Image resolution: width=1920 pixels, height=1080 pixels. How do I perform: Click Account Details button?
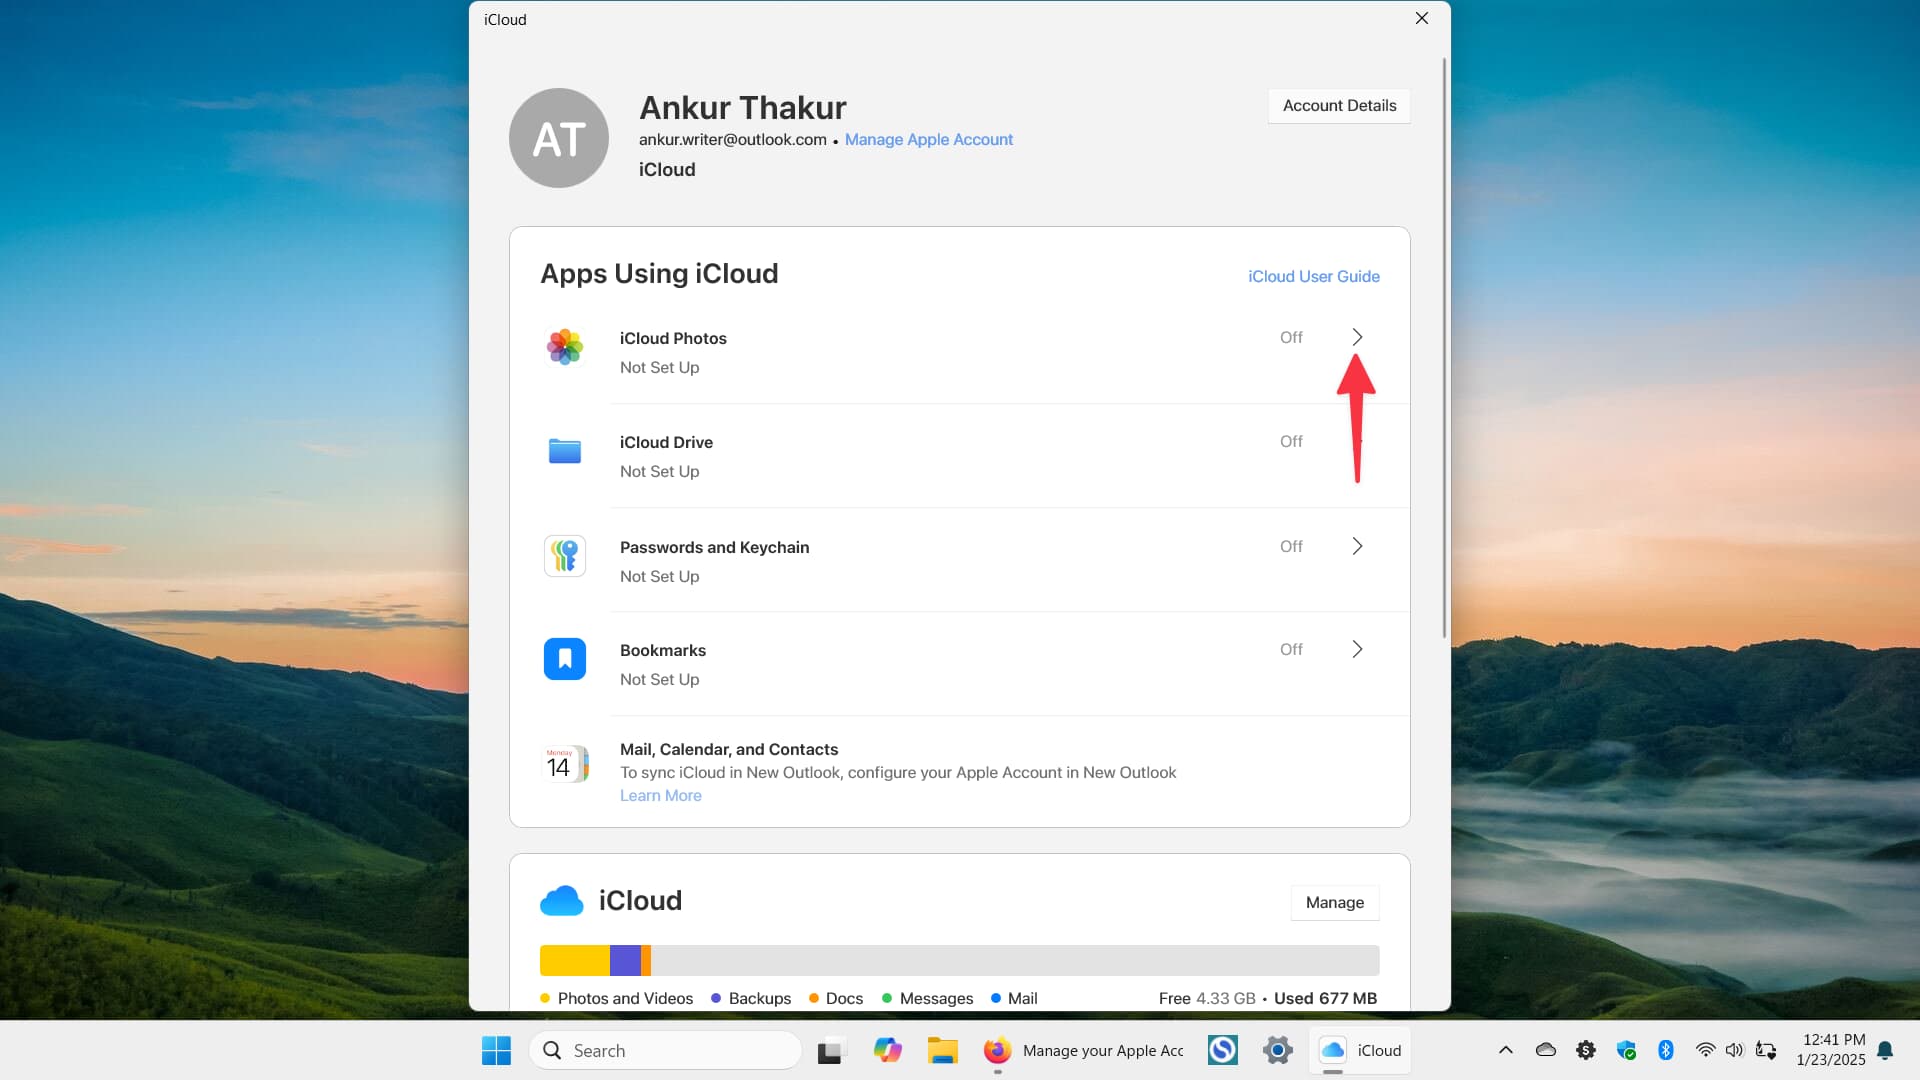coord(1339,106)
